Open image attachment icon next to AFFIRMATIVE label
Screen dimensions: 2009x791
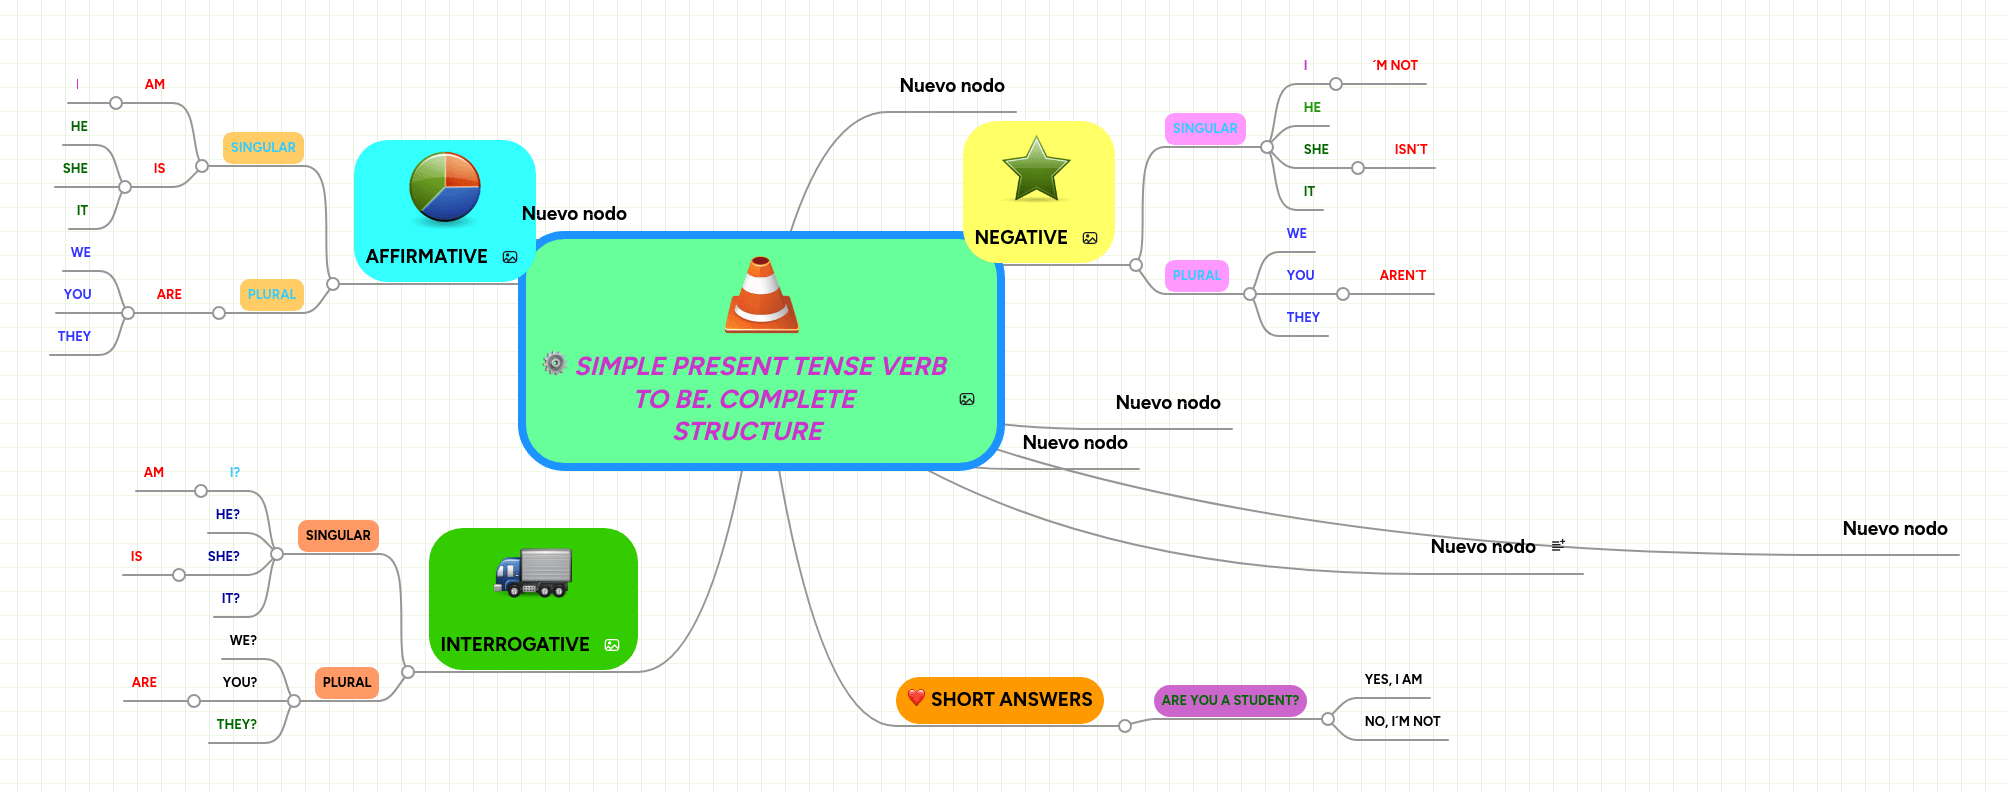coord(510,257)
